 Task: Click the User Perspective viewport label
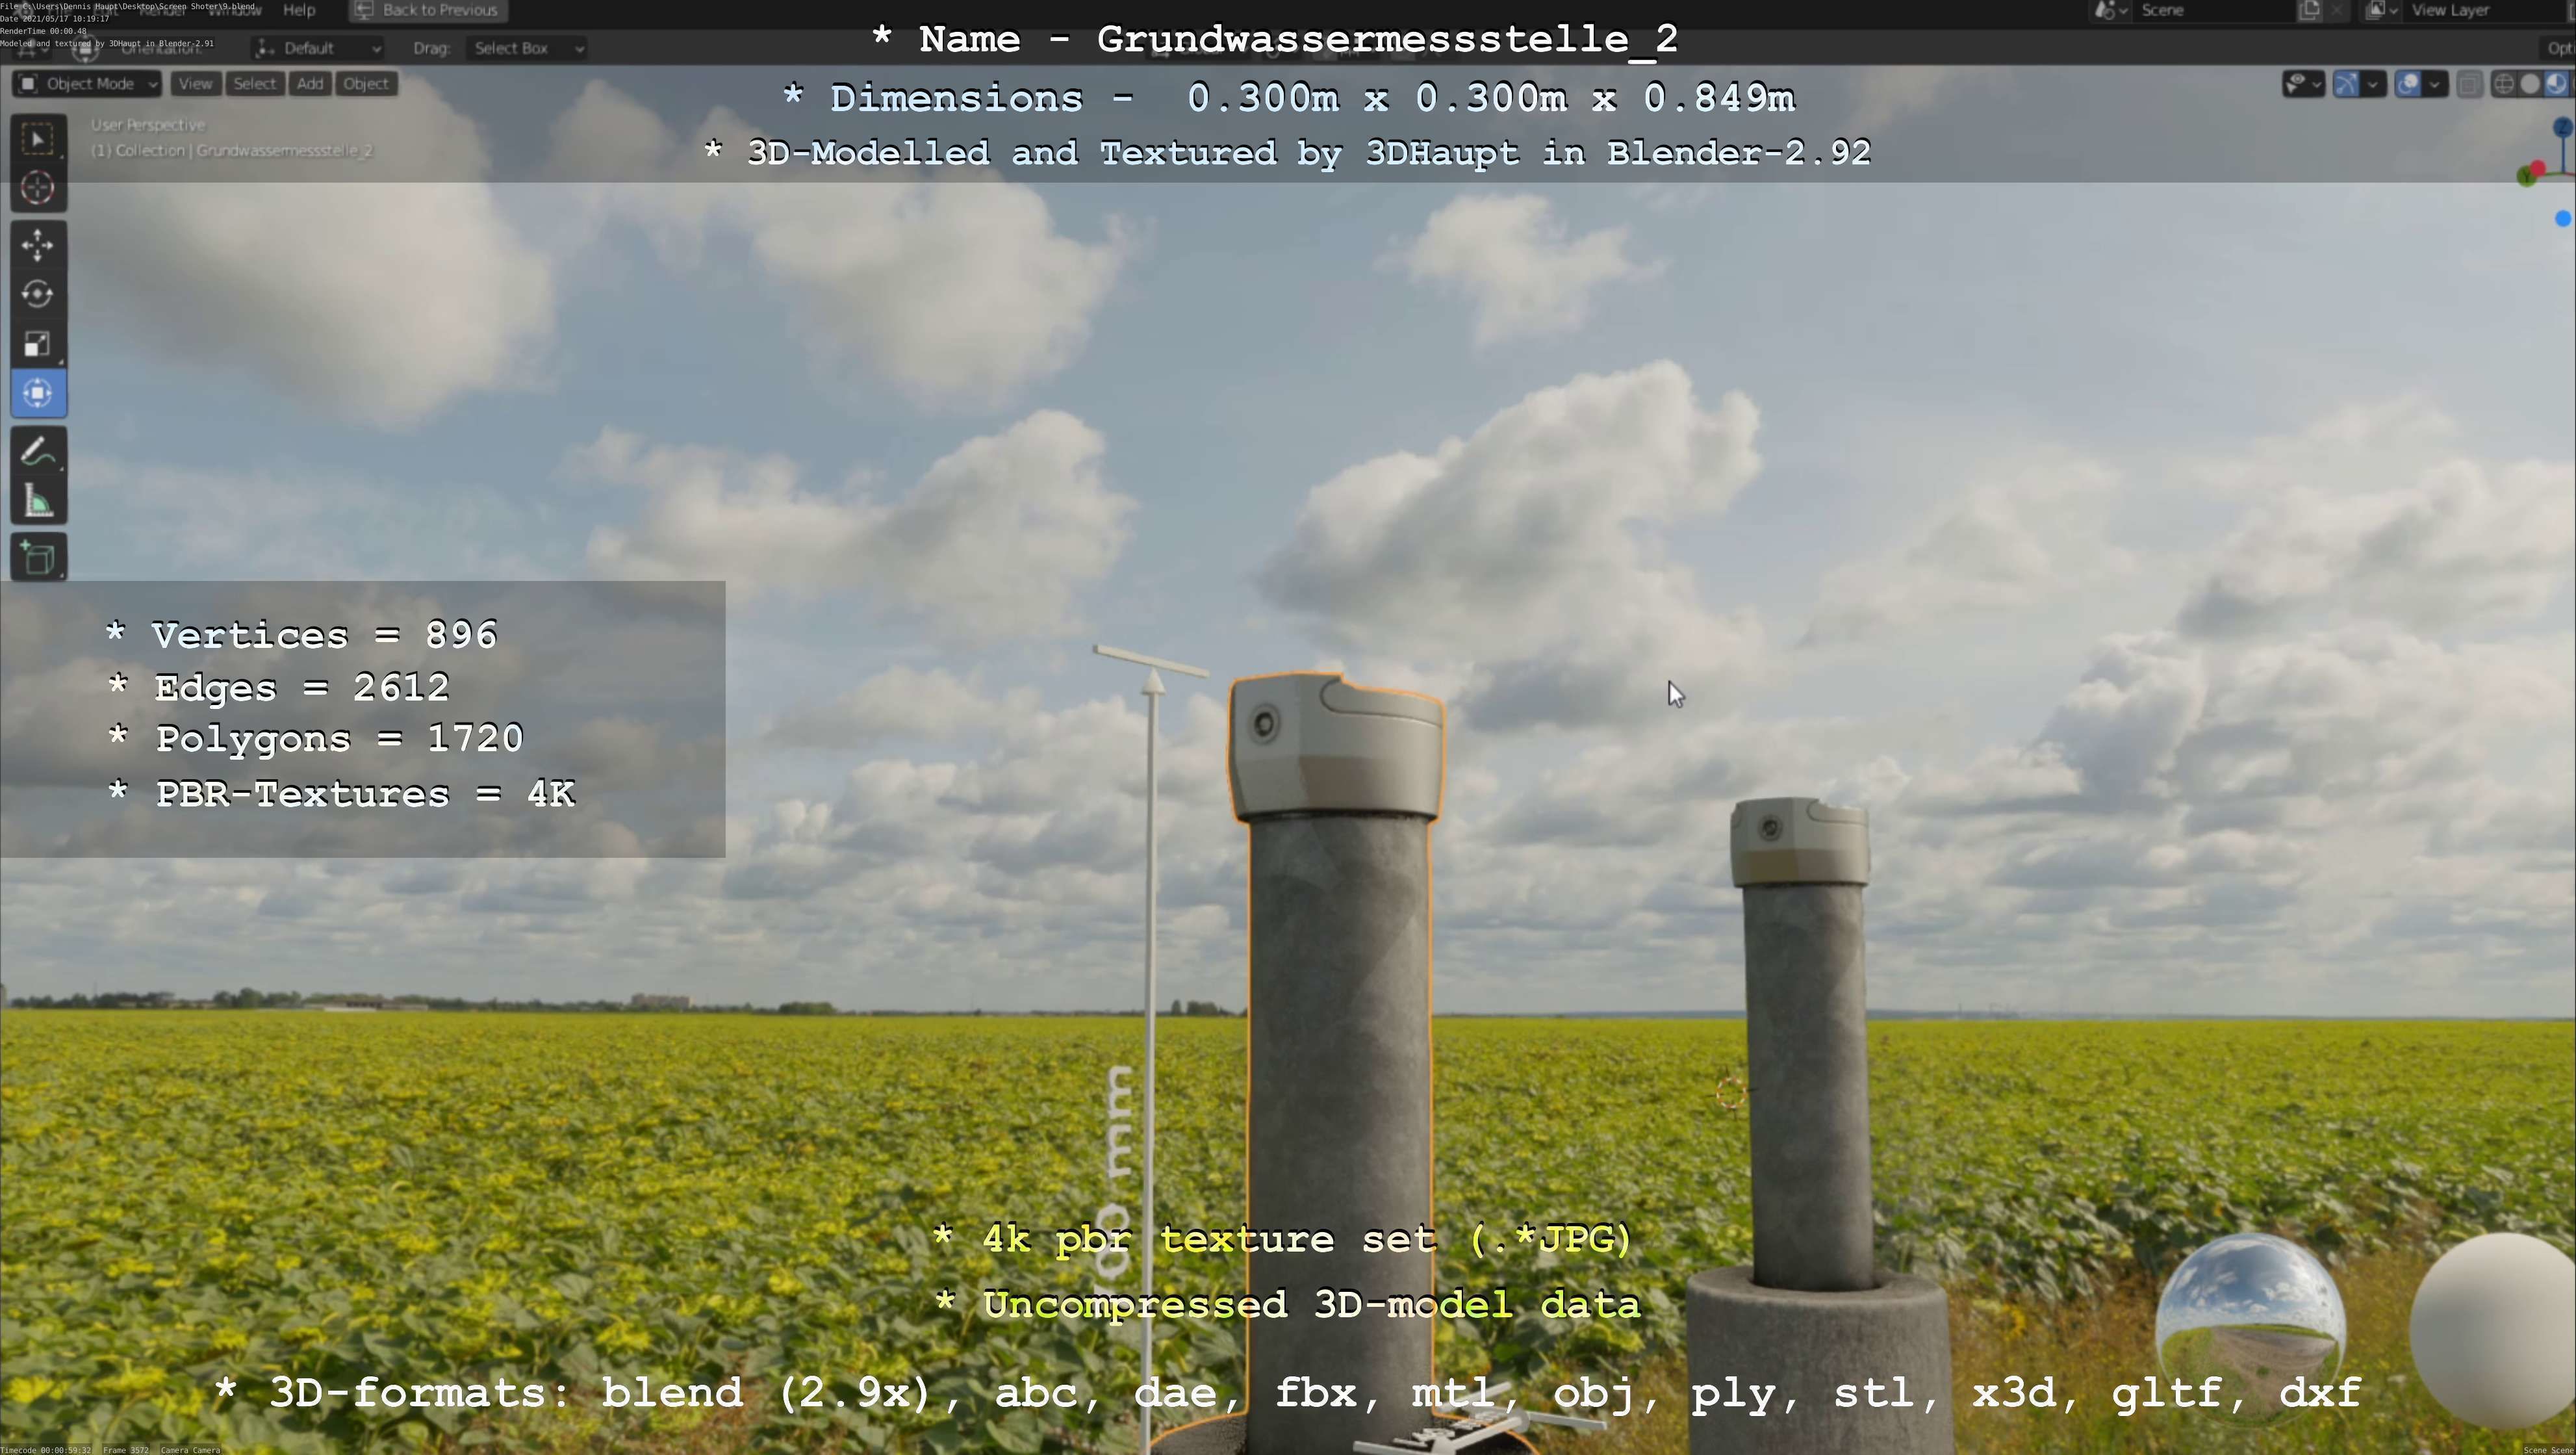148,125
